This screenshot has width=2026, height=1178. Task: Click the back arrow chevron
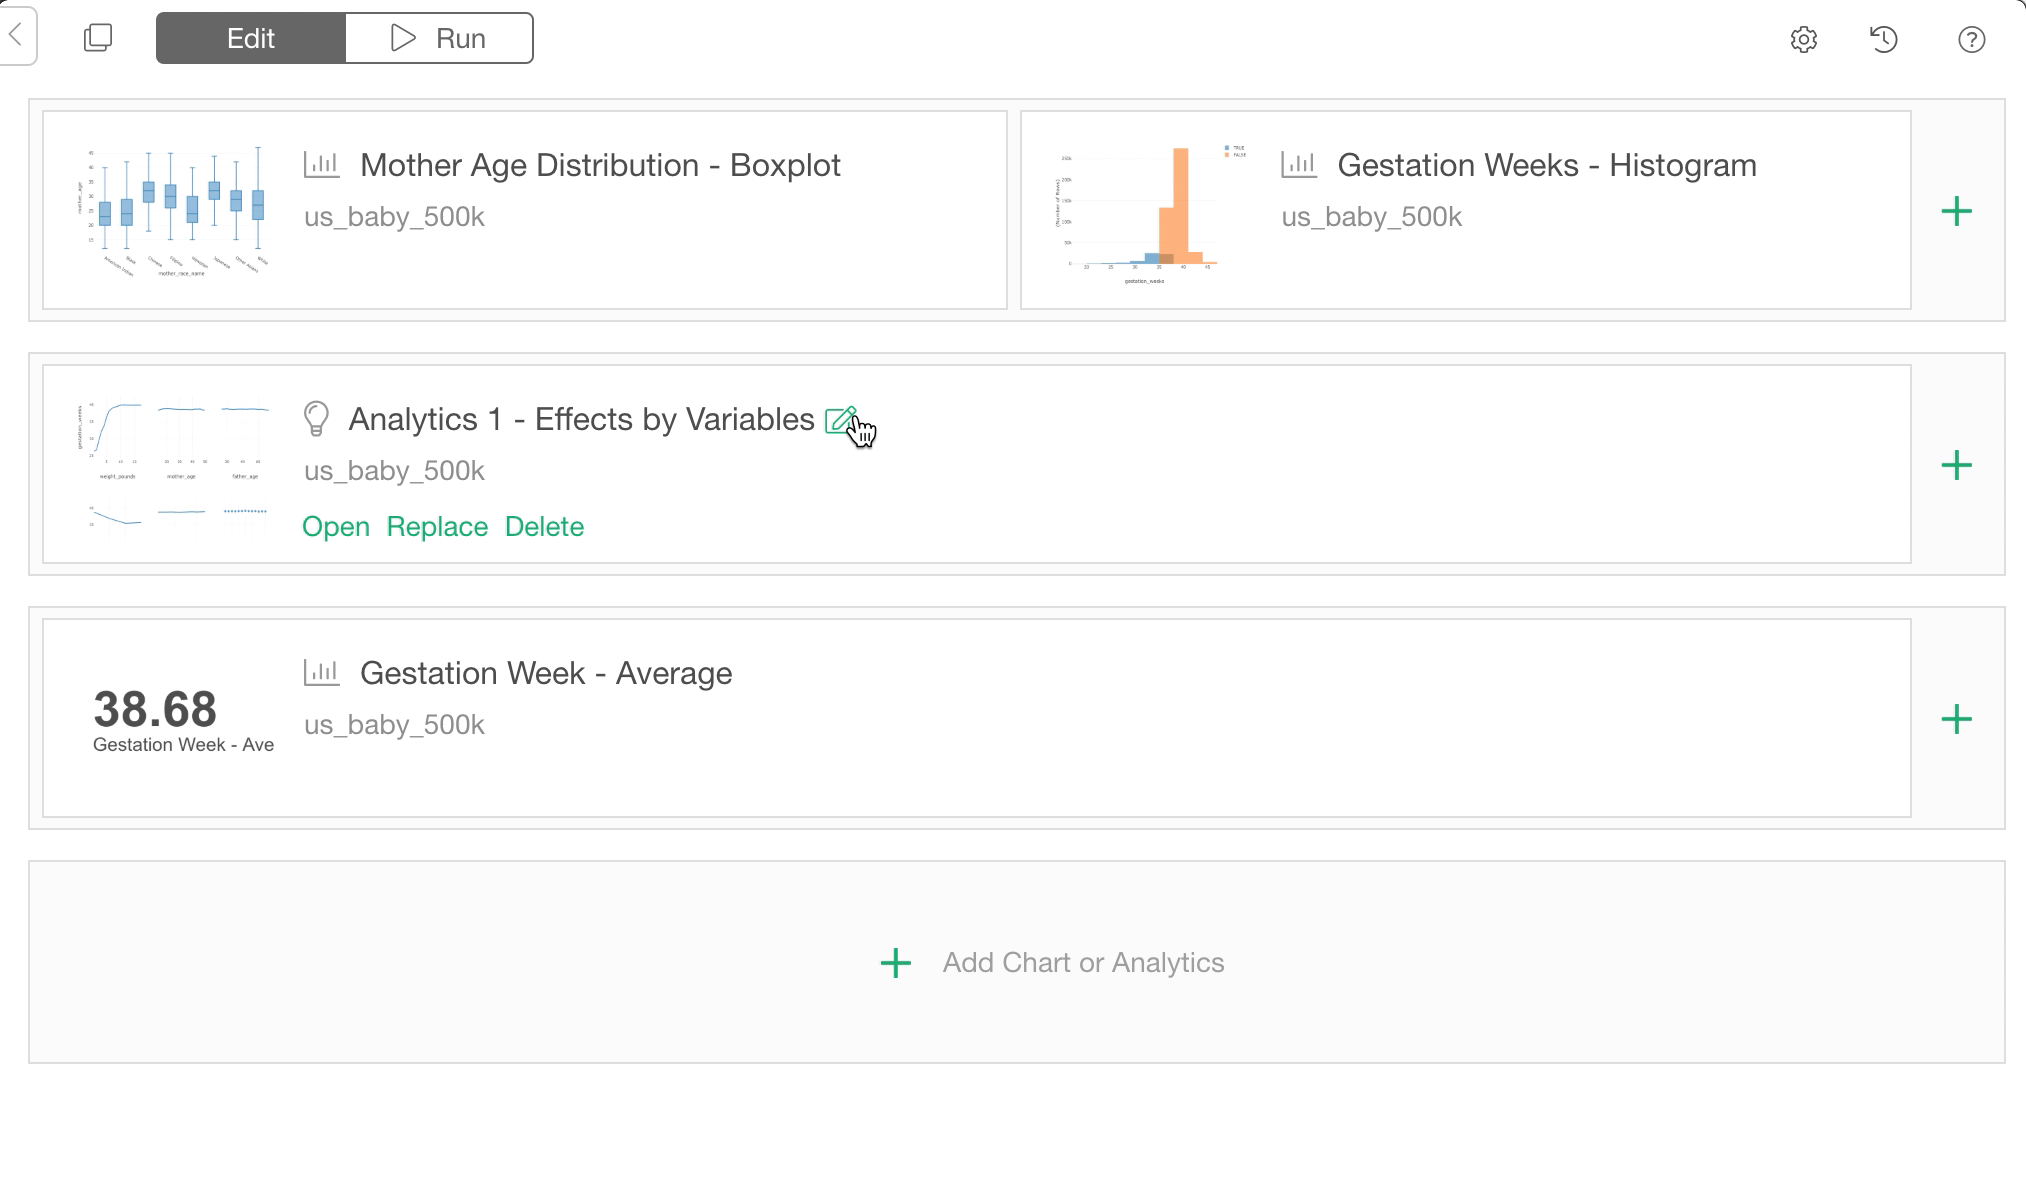pos(15,36)
